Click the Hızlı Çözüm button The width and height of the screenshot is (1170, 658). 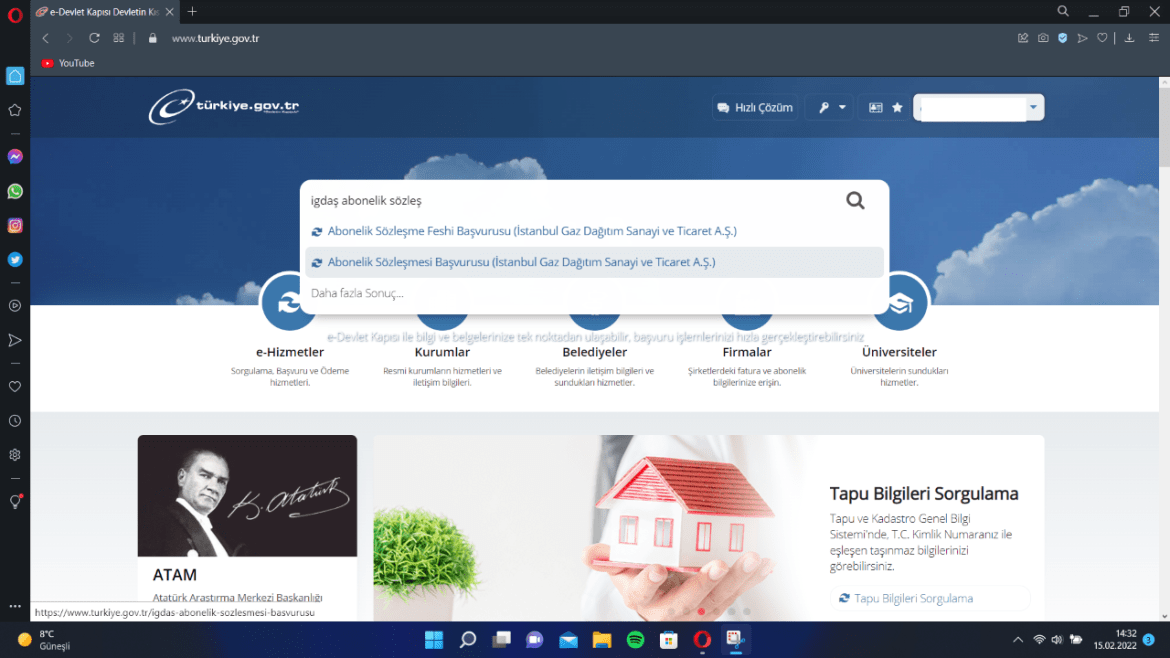[755, 108]
